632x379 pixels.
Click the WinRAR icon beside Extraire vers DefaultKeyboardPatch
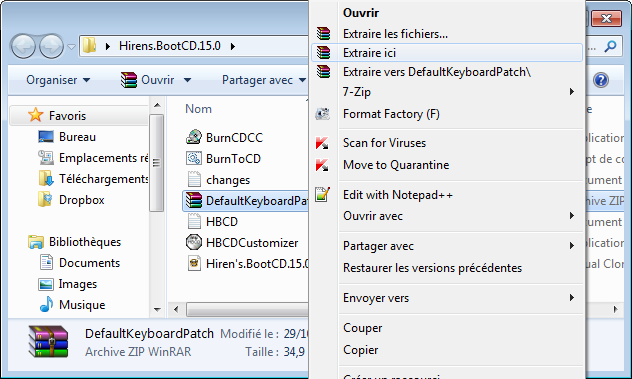click(x=323, y=71)
